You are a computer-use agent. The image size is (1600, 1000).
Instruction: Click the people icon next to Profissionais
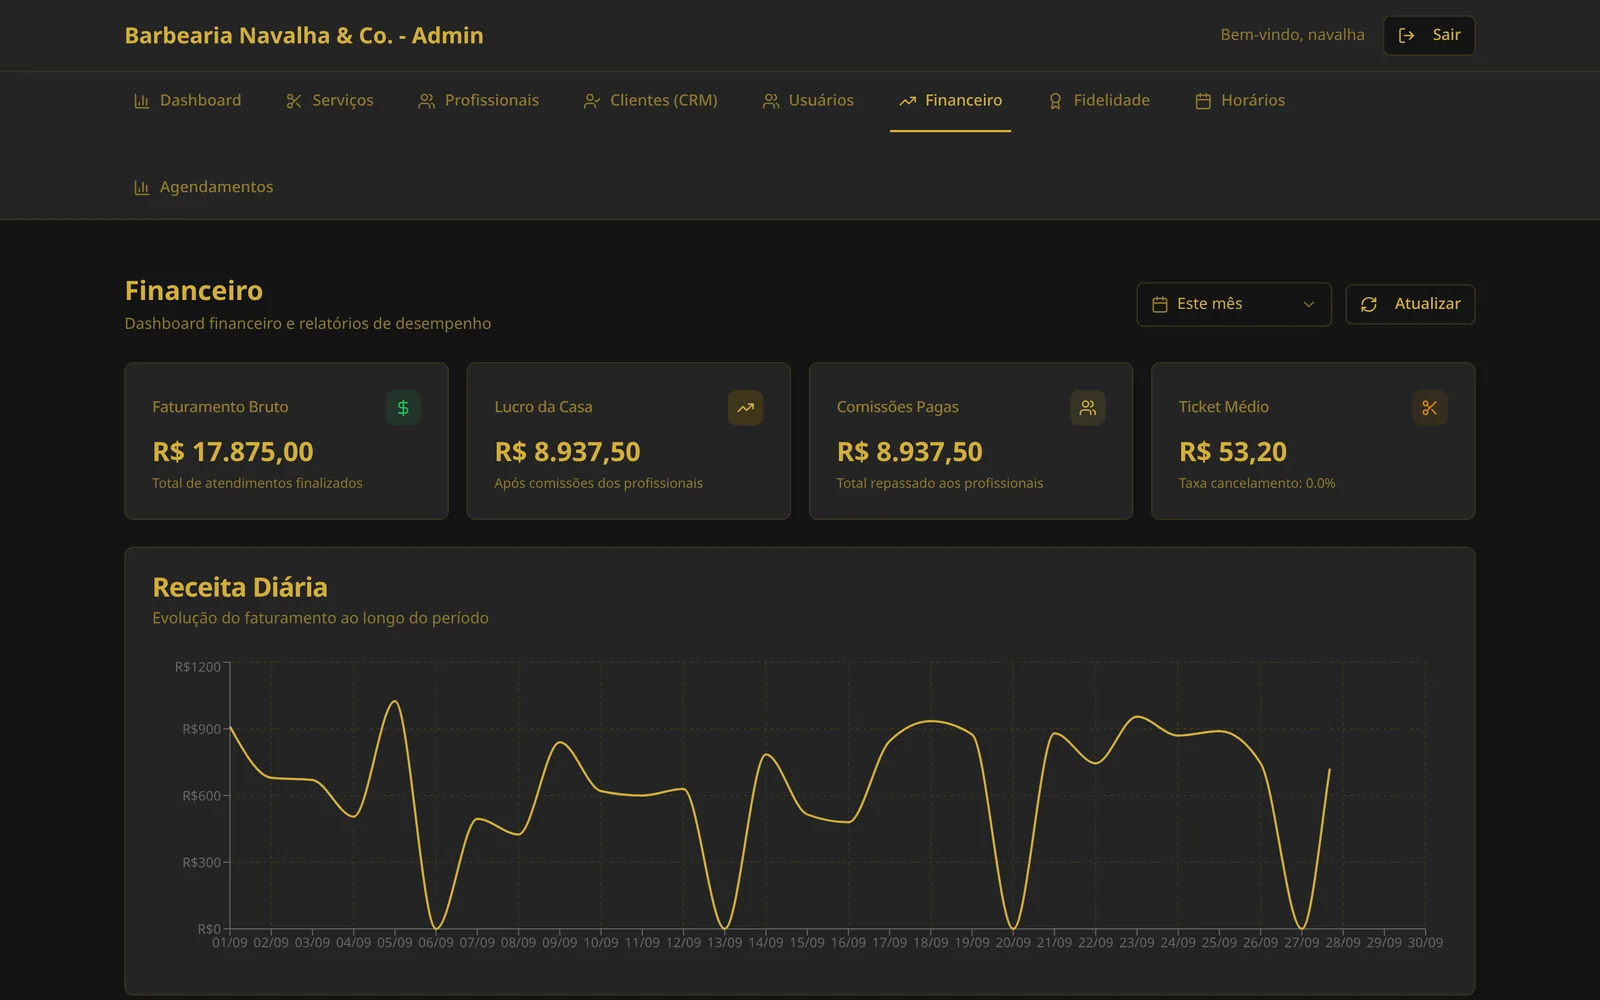[x=426, y=101]
